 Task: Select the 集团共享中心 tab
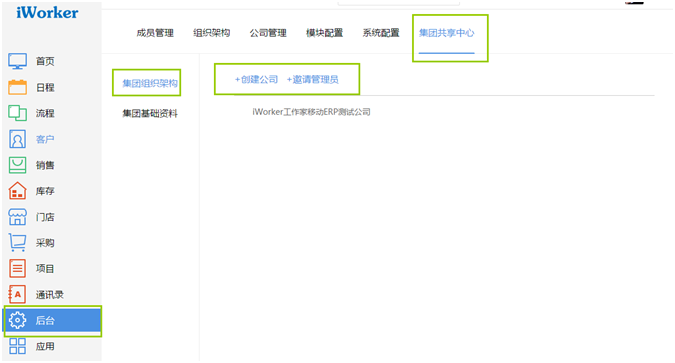tap(447, 33)
